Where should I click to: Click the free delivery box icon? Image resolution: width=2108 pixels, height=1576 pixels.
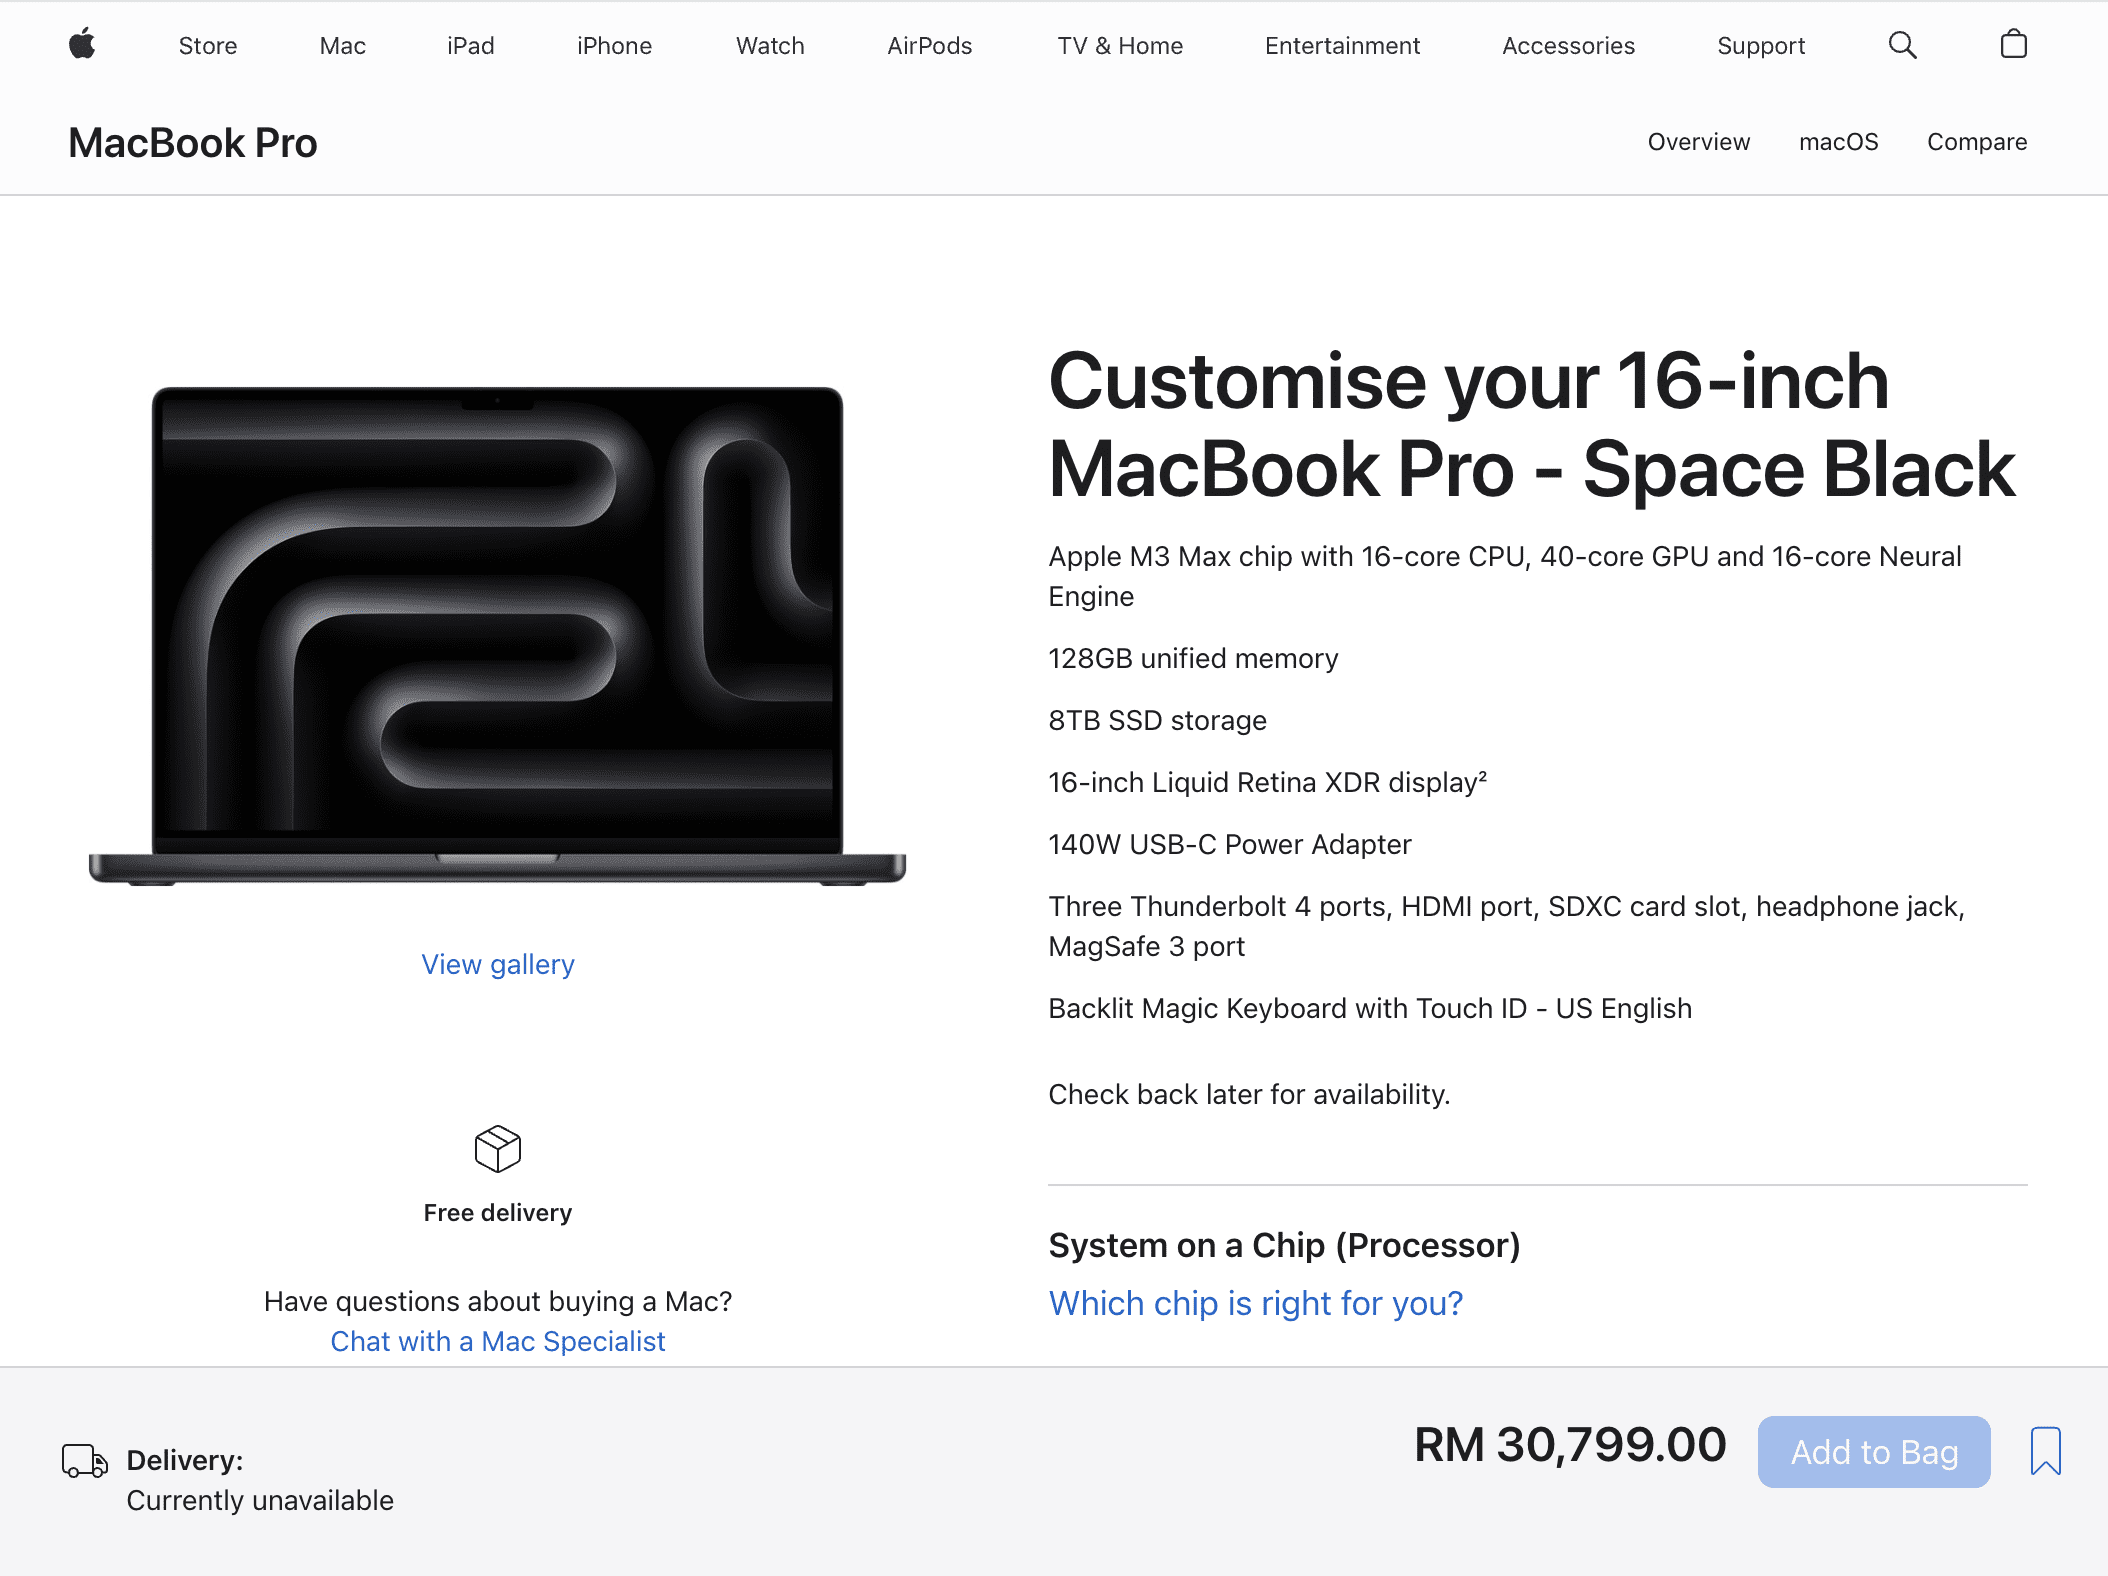click(497, 1149)
